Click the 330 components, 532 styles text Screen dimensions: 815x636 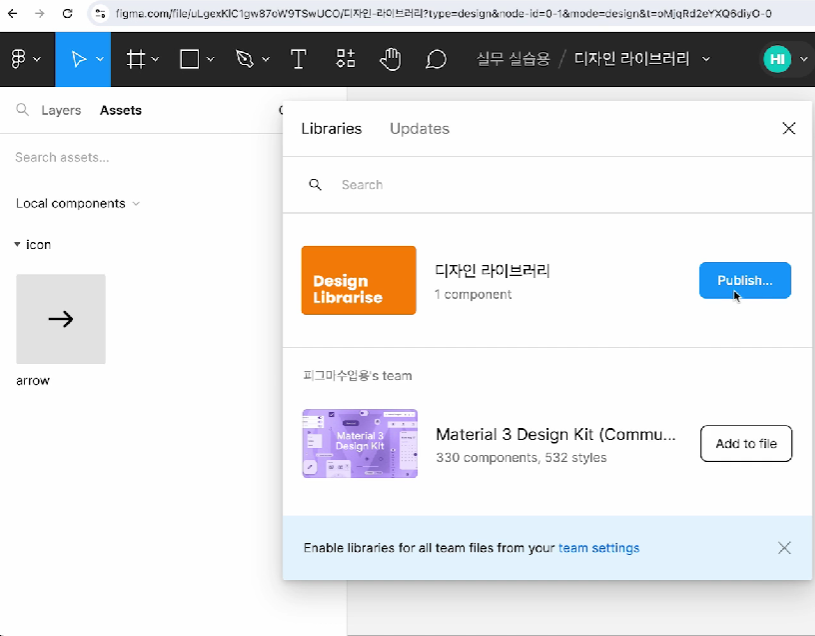tap(521, 458)
